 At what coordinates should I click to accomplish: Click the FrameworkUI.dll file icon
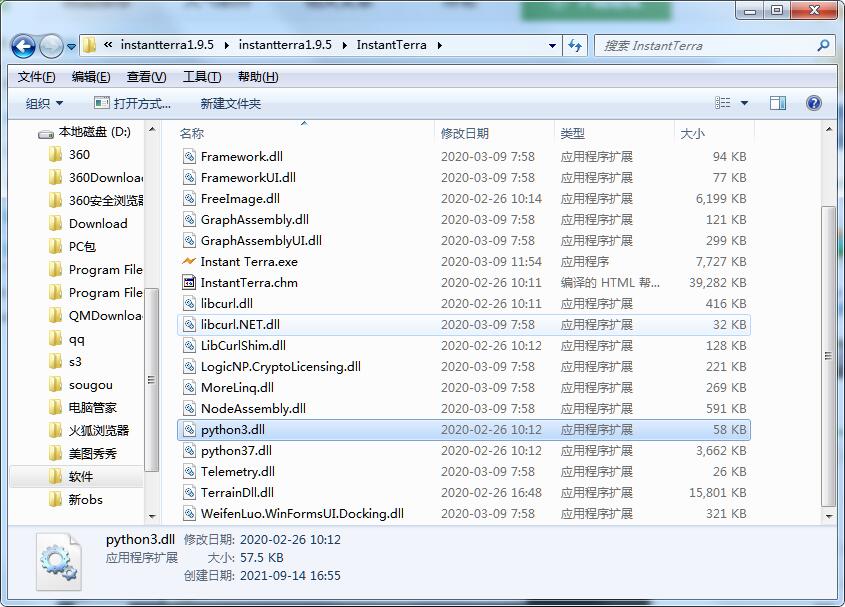point(189,178)
